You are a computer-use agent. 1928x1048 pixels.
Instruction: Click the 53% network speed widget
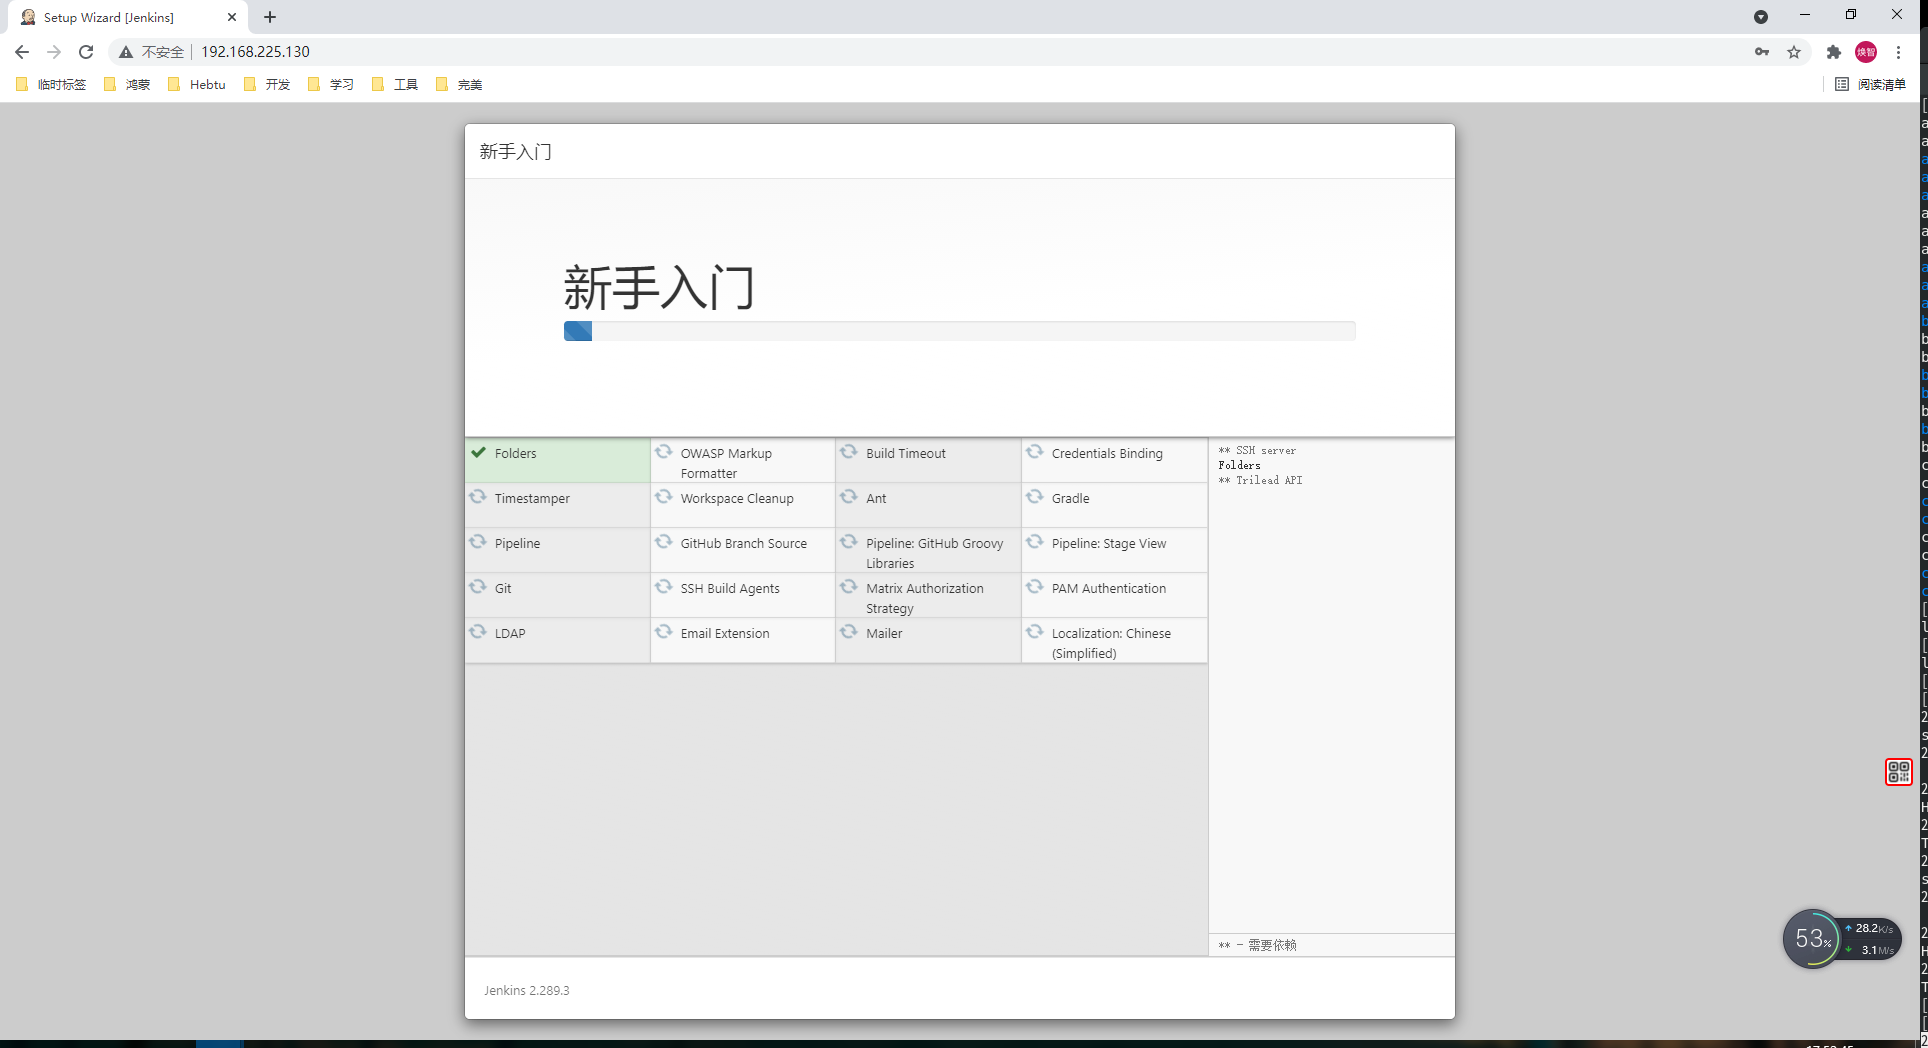tap(1841, 939)
